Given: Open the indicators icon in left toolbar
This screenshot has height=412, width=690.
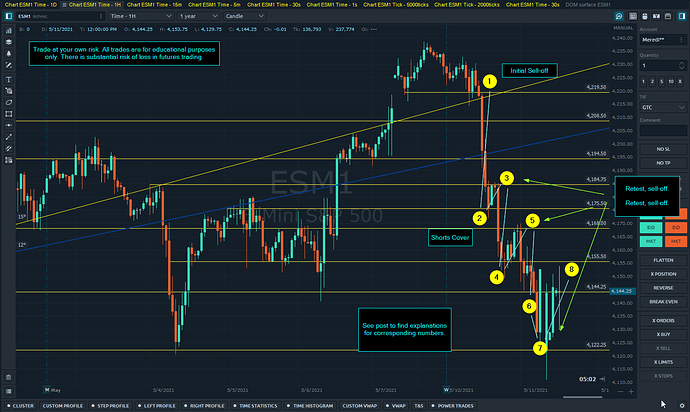Looking at the screenshot, I should [x=8, y=30].
